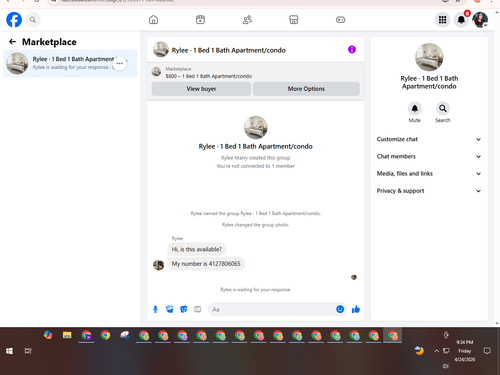Open File Explorer from the taskbar
Image resolution: width=500 pixels, height=375 pixels.
[x=67, y=335]
